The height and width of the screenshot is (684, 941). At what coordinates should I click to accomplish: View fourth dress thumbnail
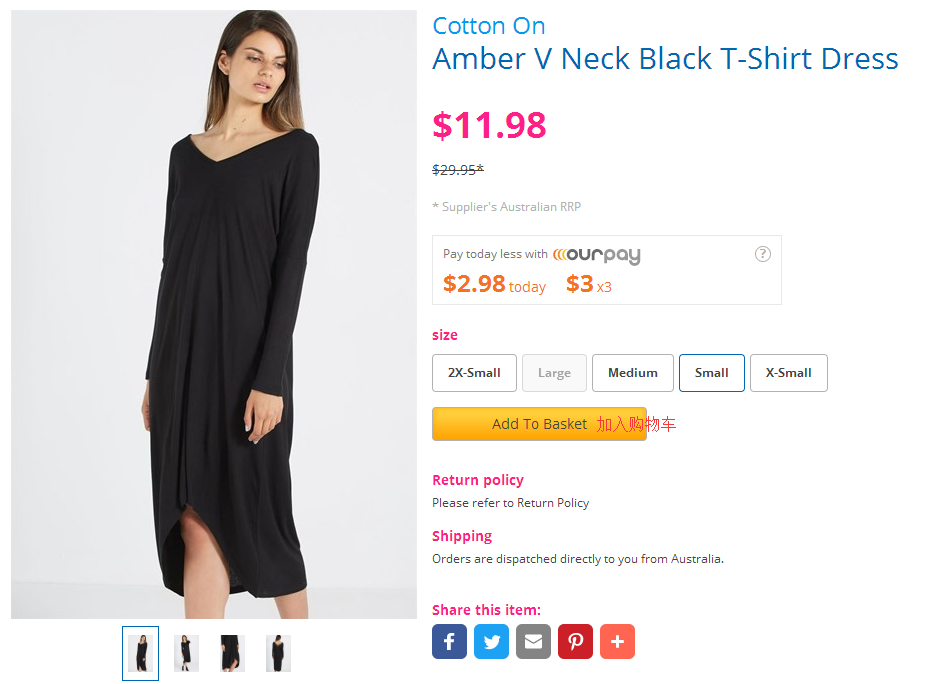278,653
